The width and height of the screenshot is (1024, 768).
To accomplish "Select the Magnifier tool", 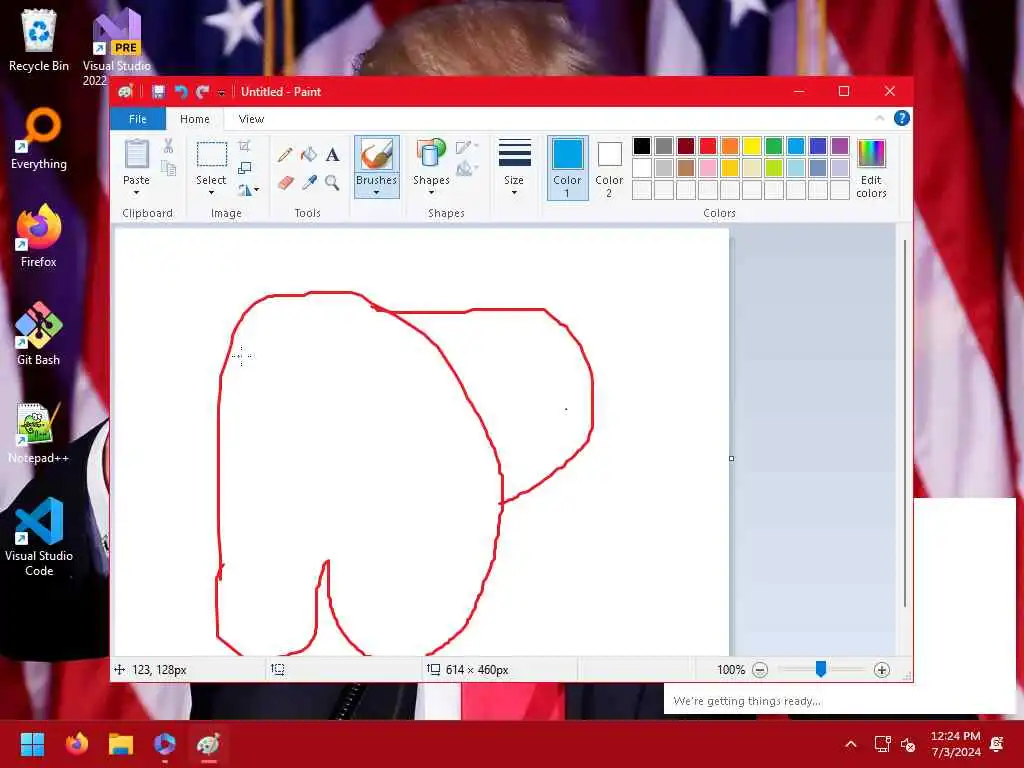I will click(x=332, y=182).
